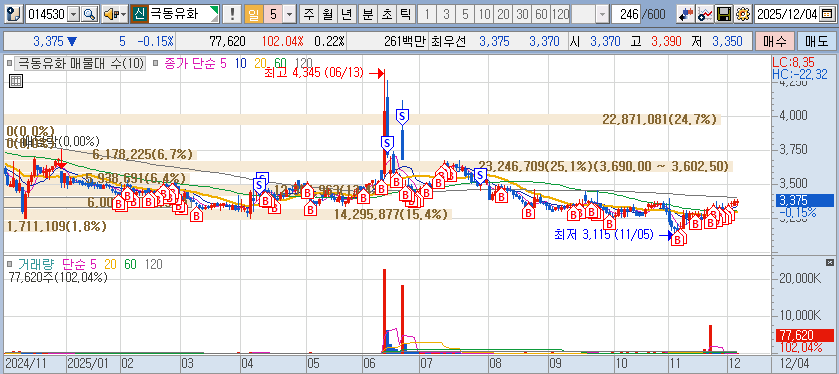839x374 pixels.
Task: Click the small square before 종가 단순
Action: click(x=155, y=64)
